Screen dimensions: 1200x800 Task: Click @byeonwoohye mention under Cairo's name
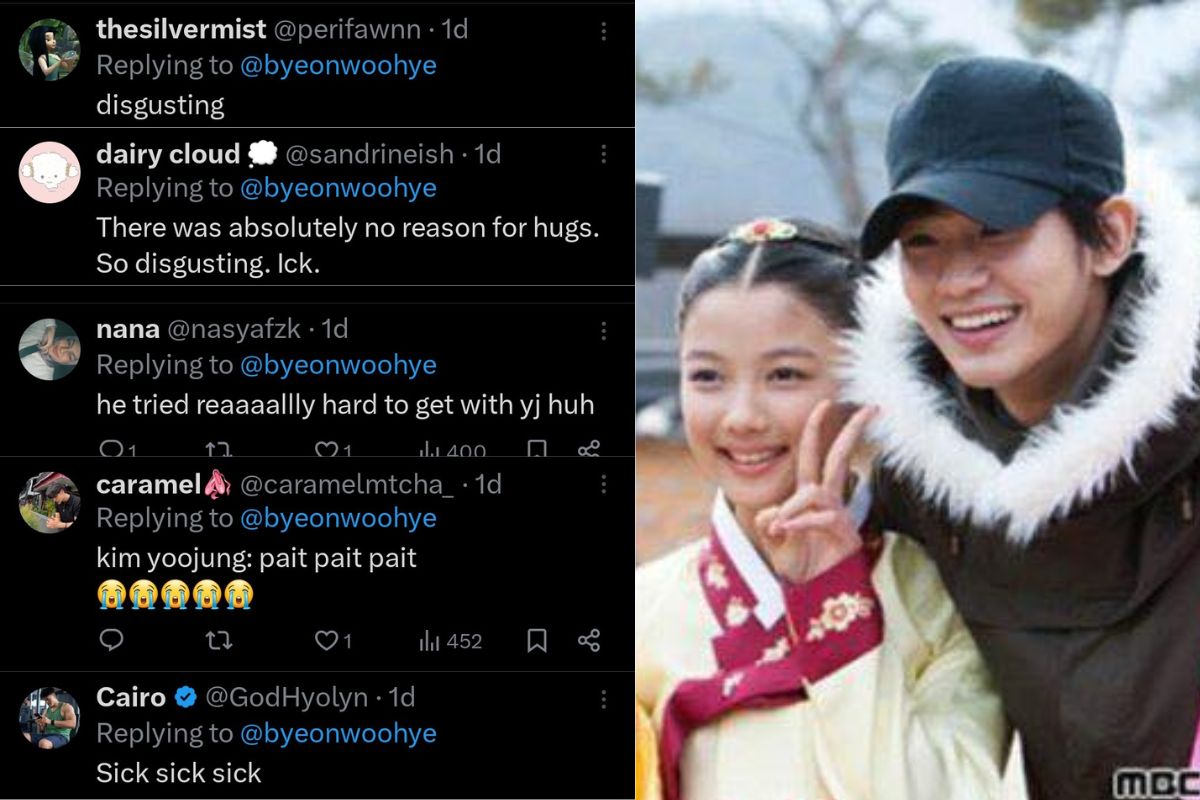pos(338,734)
